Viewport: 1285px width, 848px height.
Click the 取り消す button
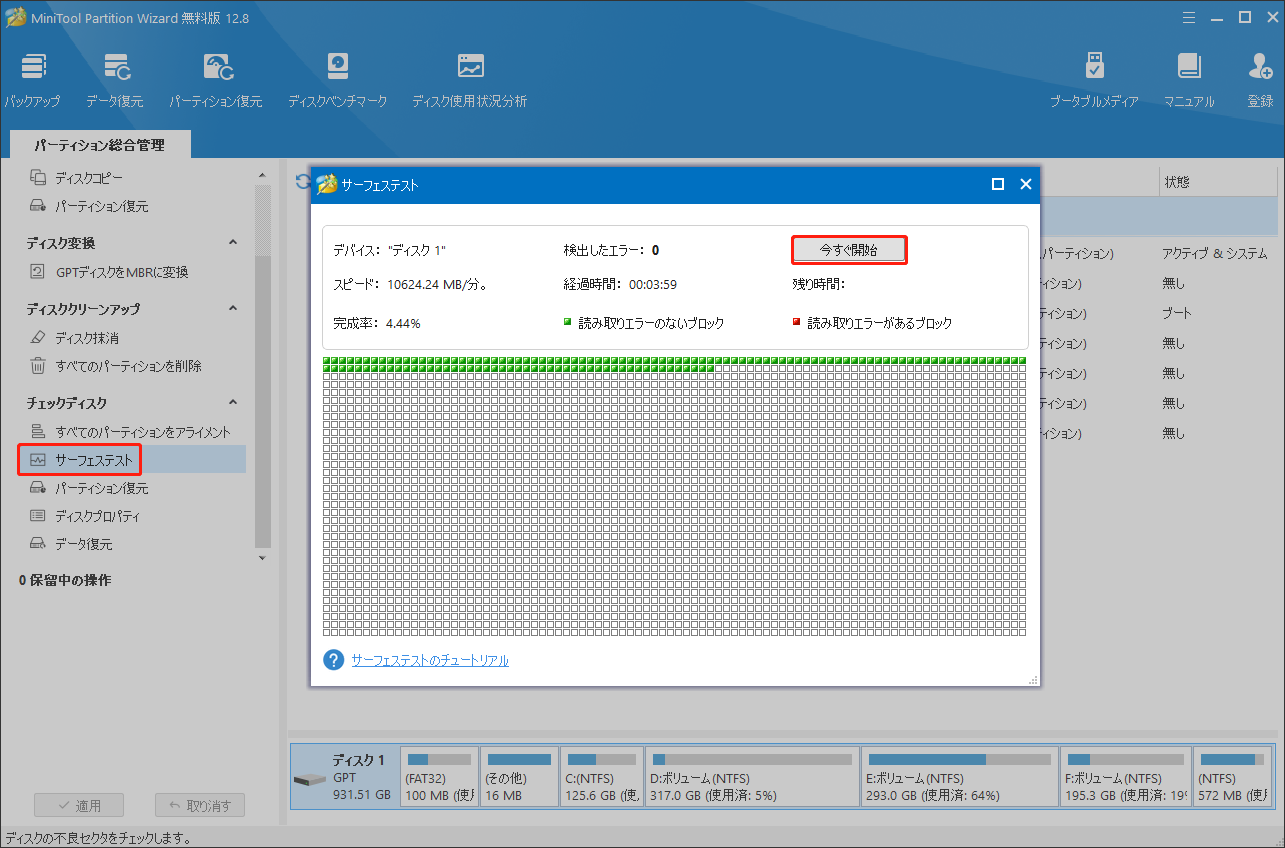pos(200,805)
